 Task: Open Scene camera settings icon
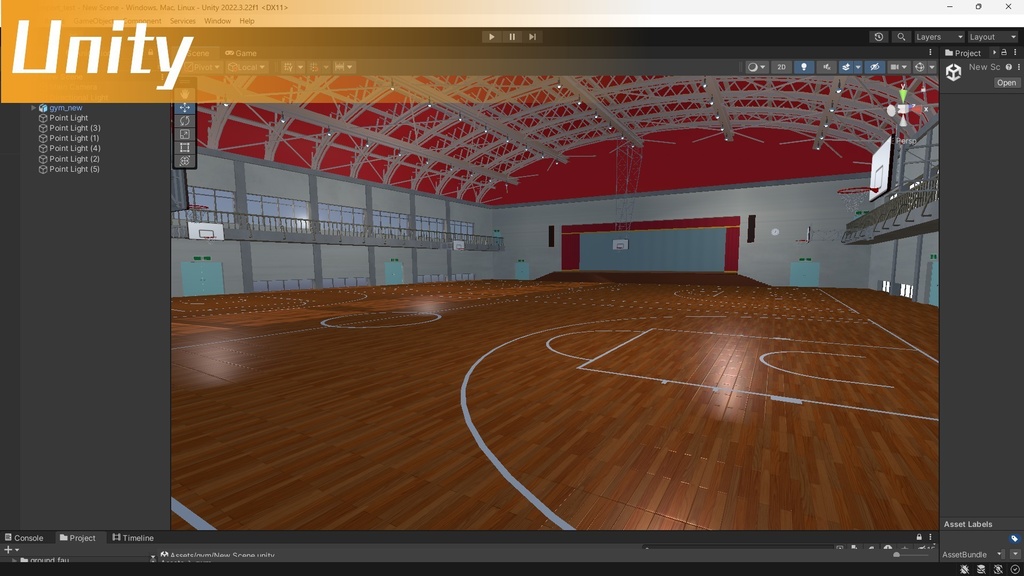[895, 67]
